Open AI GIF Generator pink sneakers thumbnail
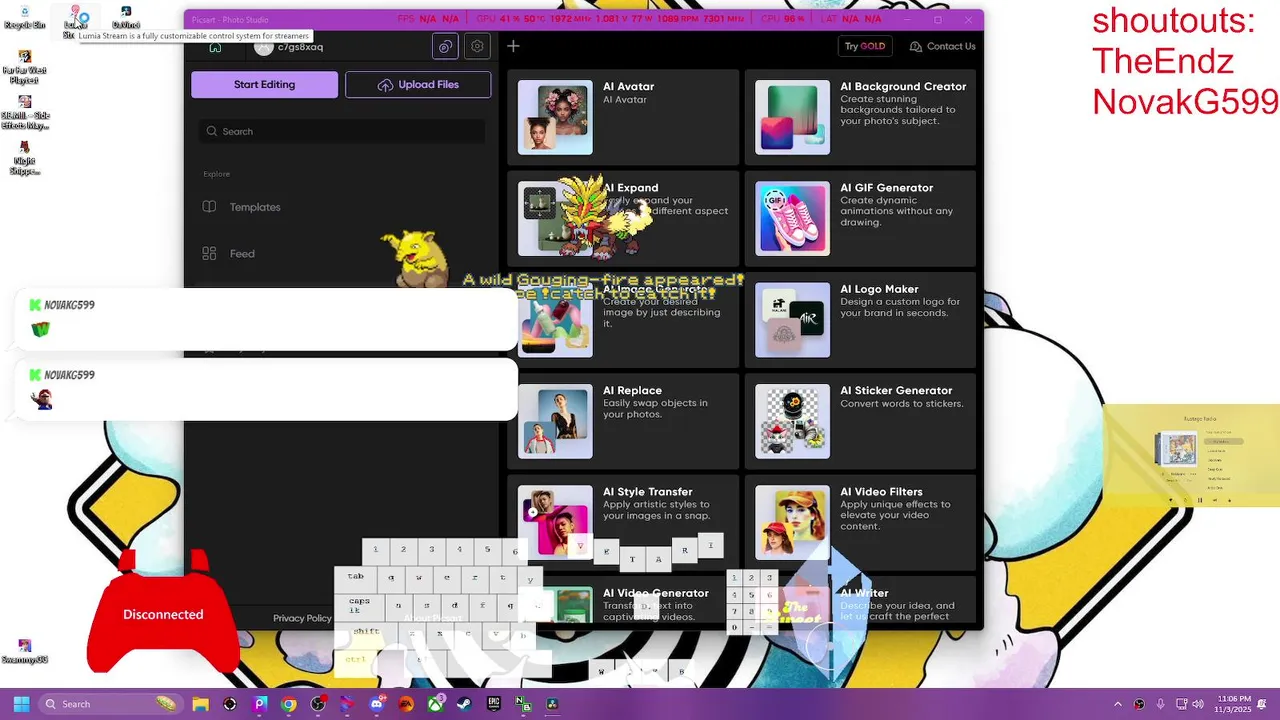This screenshot has width=1280, height=720. tap(792, 219)
